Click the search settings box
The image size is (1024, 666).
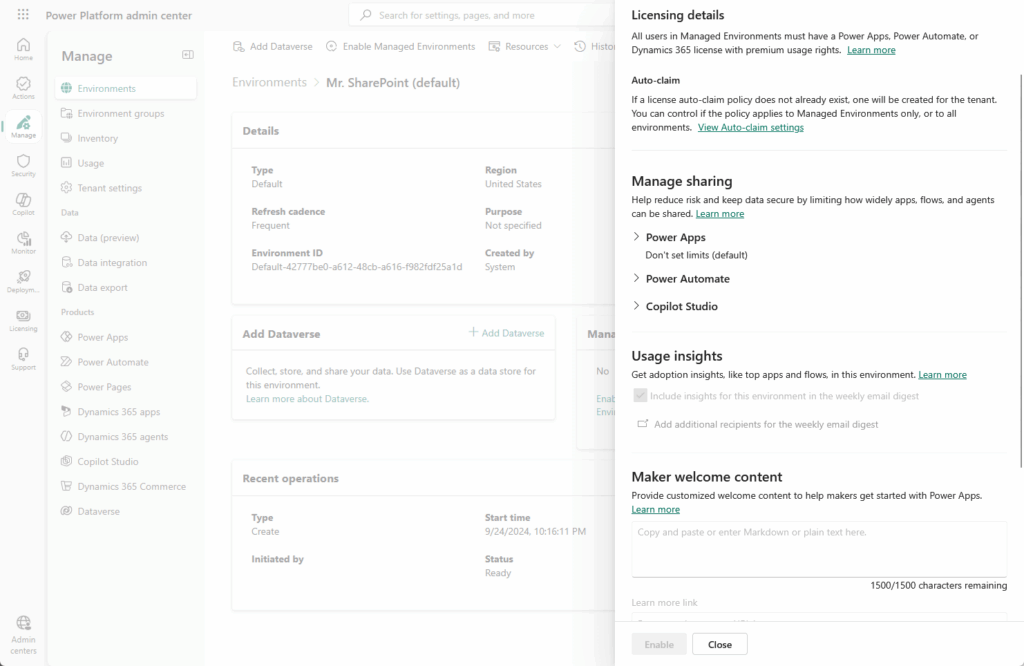[483, 15]
